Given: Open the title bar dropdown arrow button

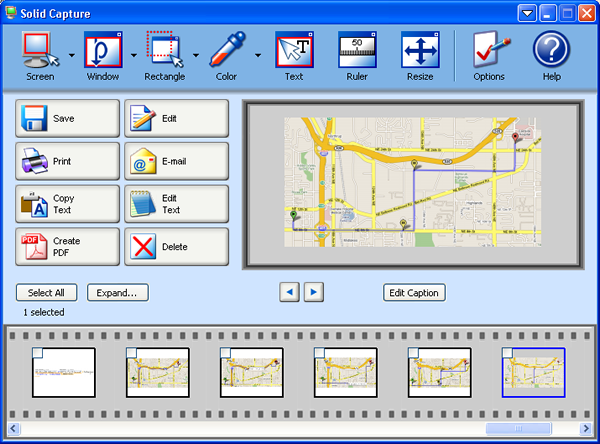Looking at the screenshot, I should (527, 13).
